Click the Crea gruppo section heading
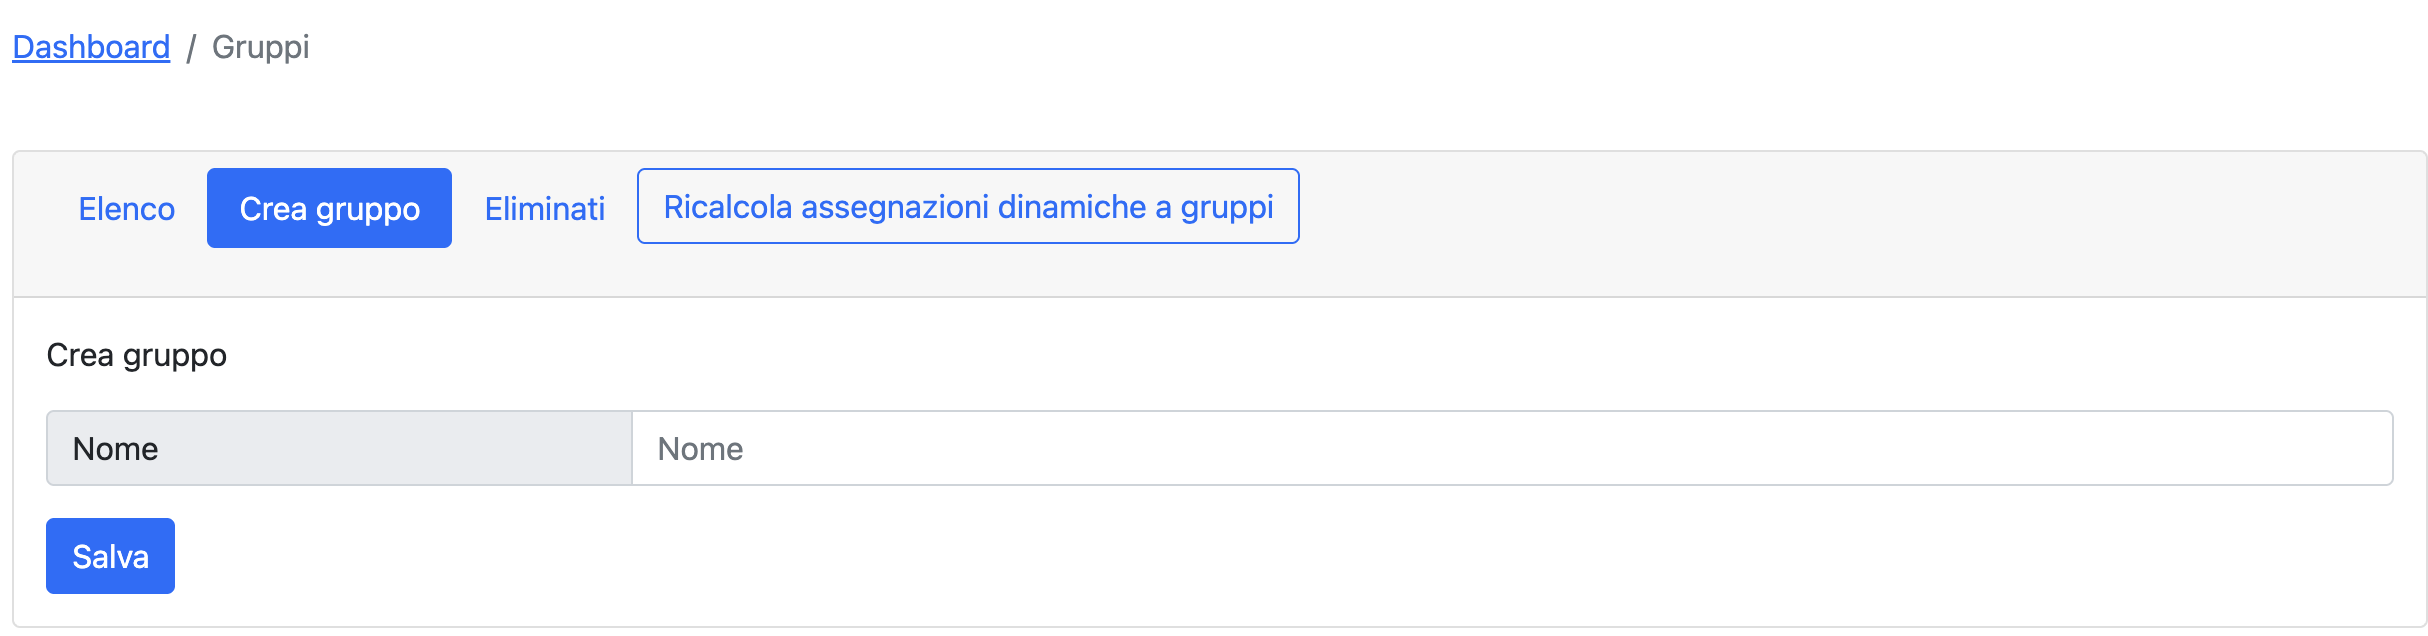The width and height of the screenshot is (2428, 636). click(x=136, y=355)
